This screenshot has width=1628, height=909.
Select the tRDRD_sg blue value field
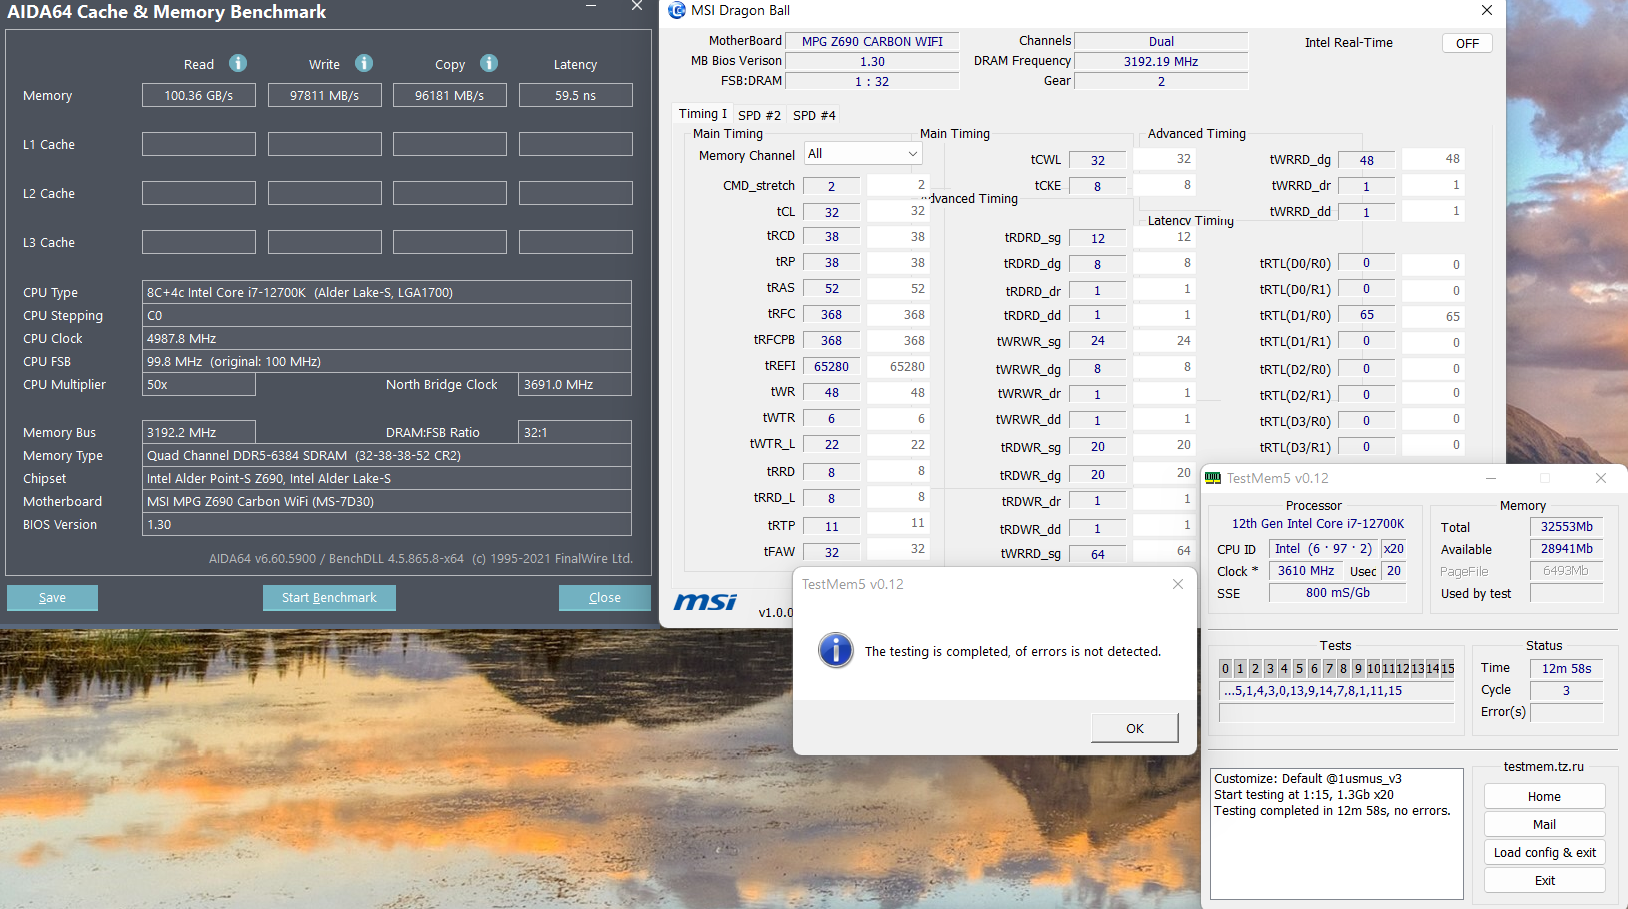1097,238
